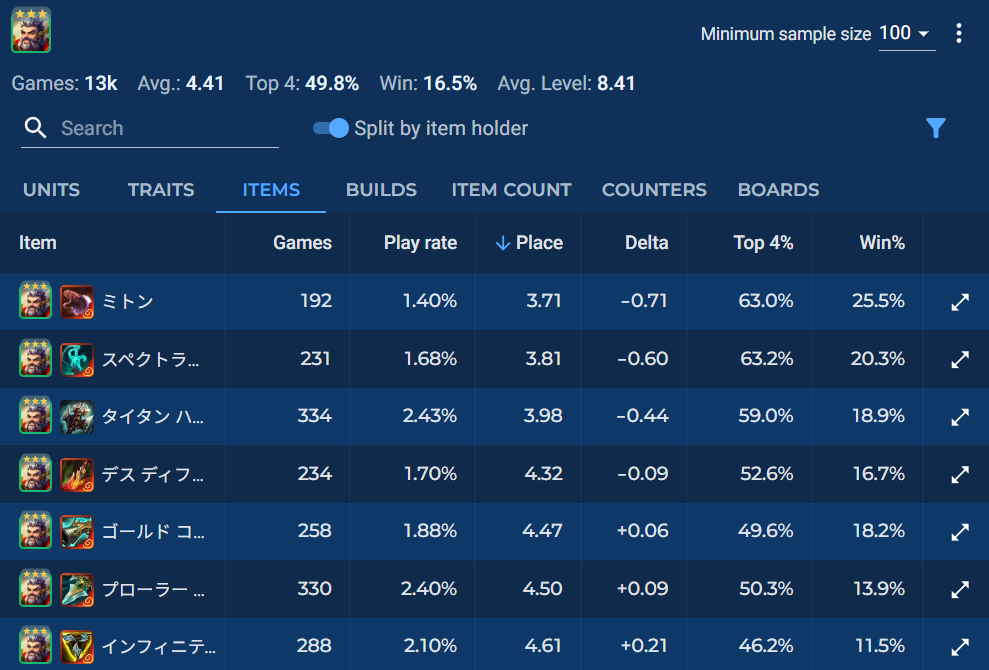Viewport: 989px width, 670px height.
Task: Click the ミトン item icon
Action: pyautogui.click(x=77, y=301)
